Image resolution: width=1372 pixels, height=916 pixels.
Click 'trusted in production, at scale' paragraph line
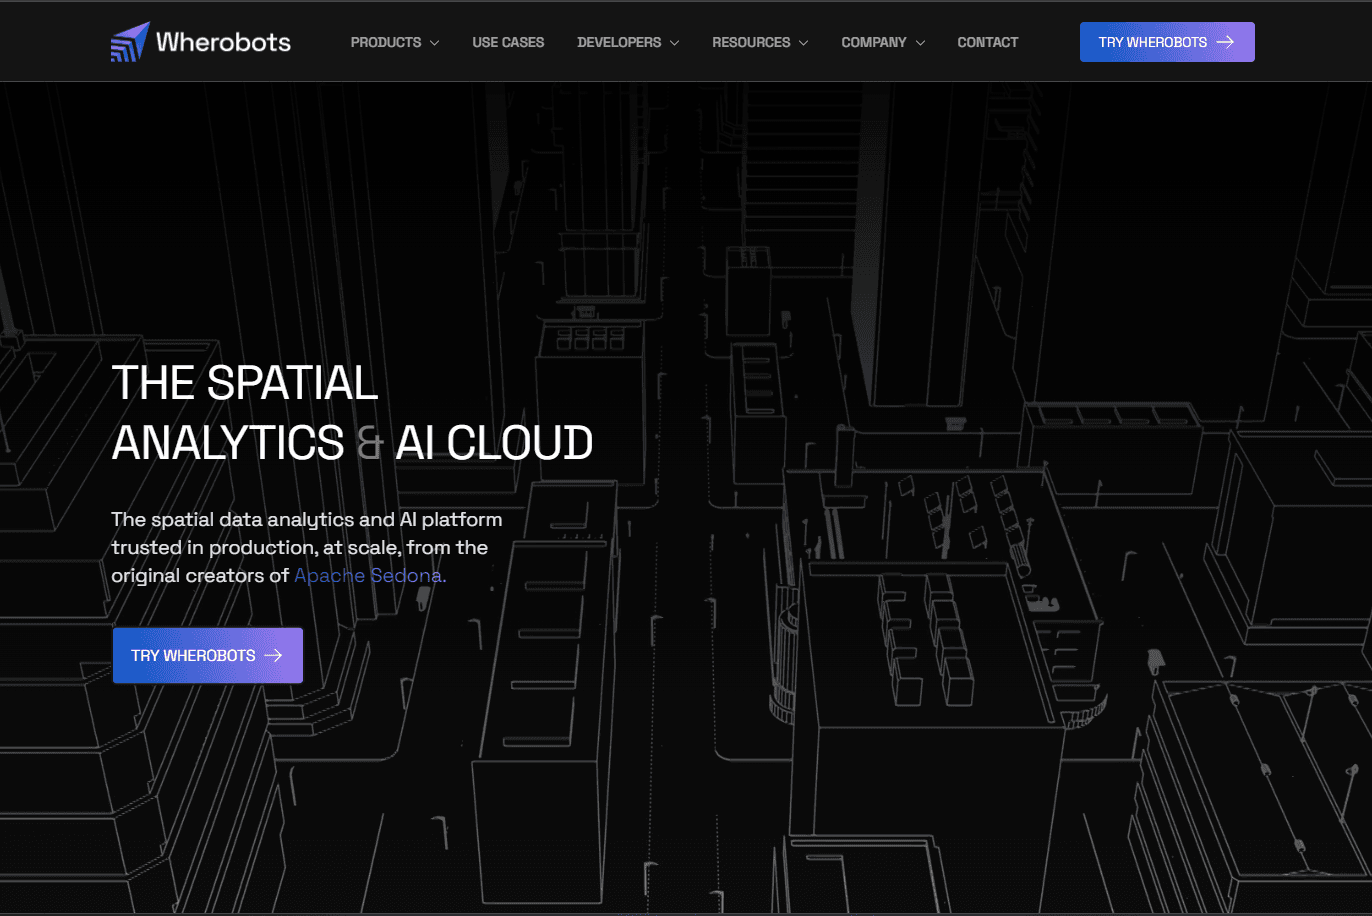point(299,547)
